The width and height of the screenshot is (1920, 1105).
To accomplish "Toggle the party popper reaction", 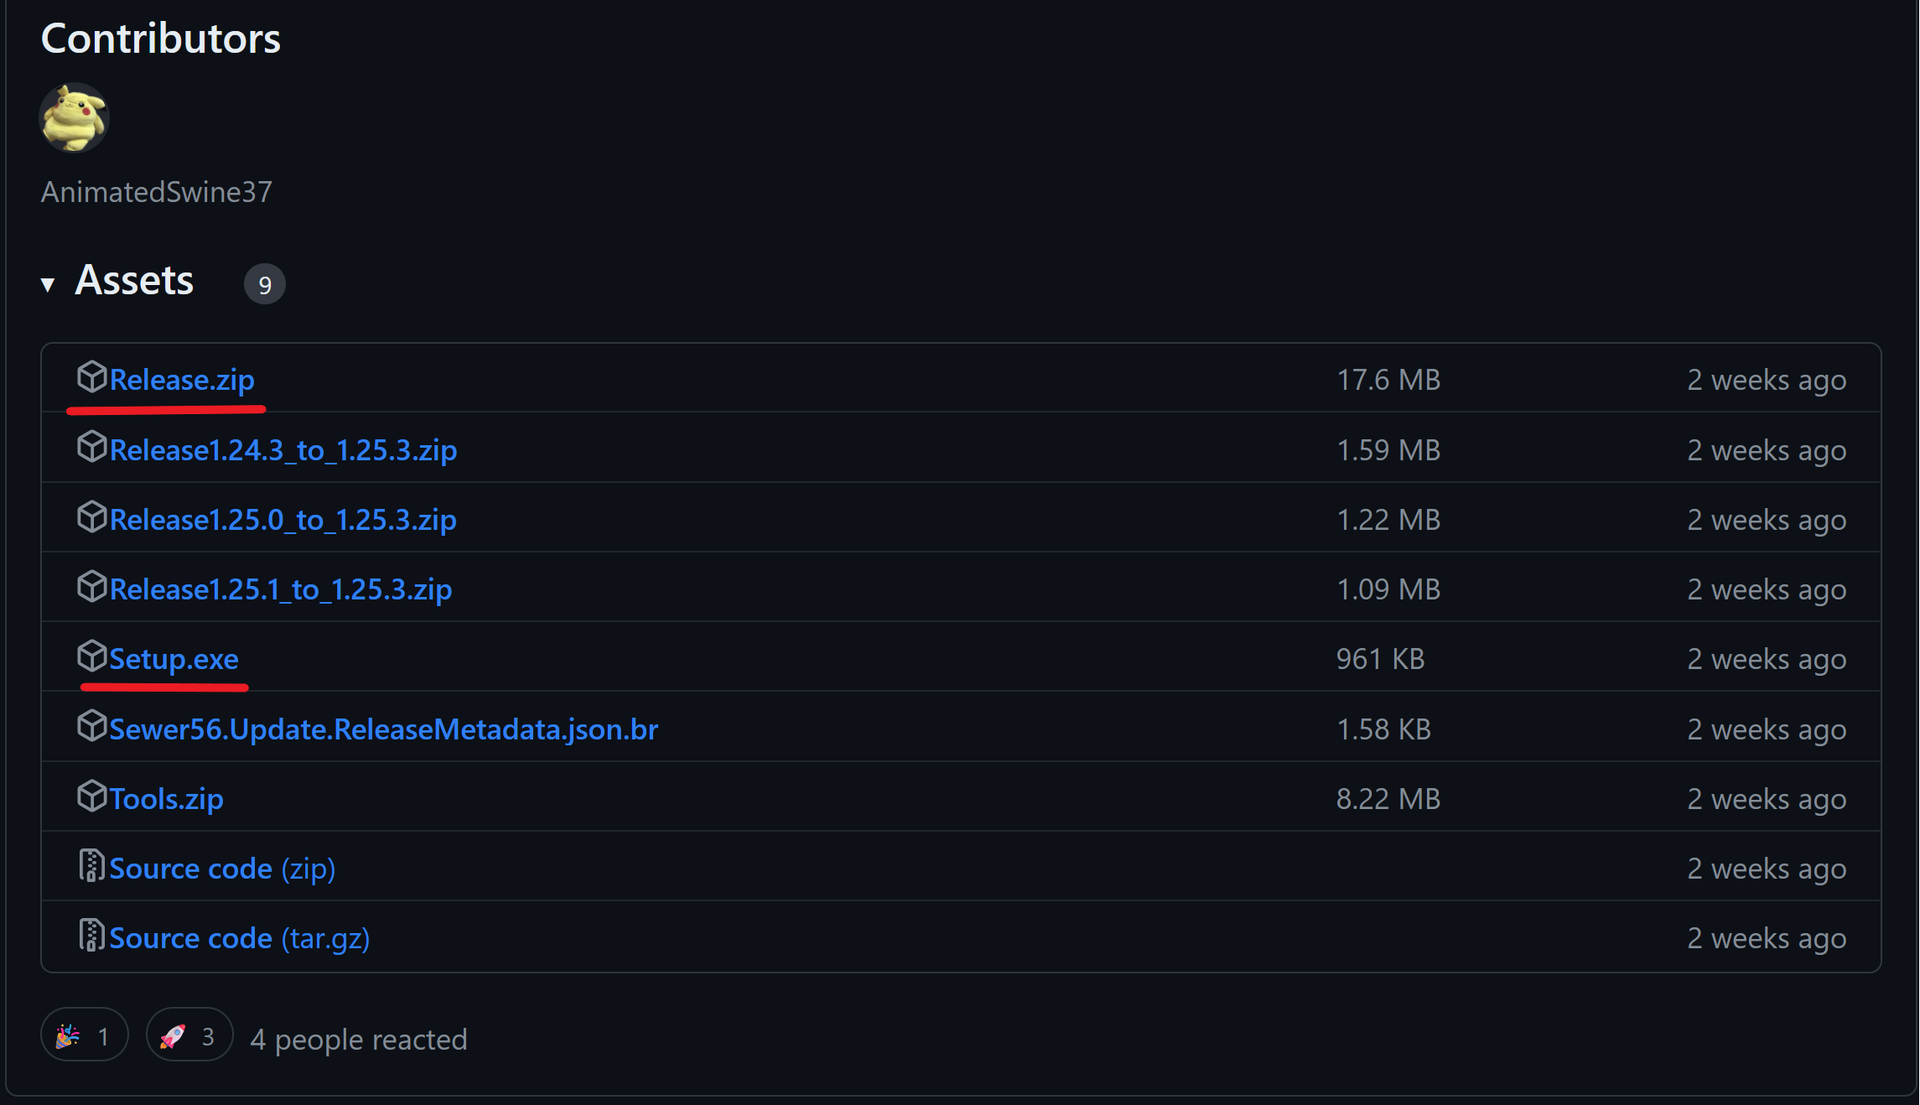I will tap(84, 1036).
